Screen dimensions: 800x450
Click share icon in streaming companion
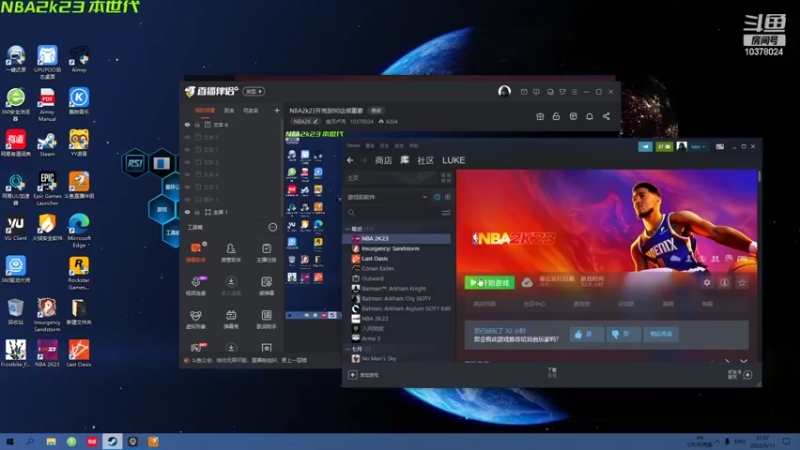[x=606, y=117]
